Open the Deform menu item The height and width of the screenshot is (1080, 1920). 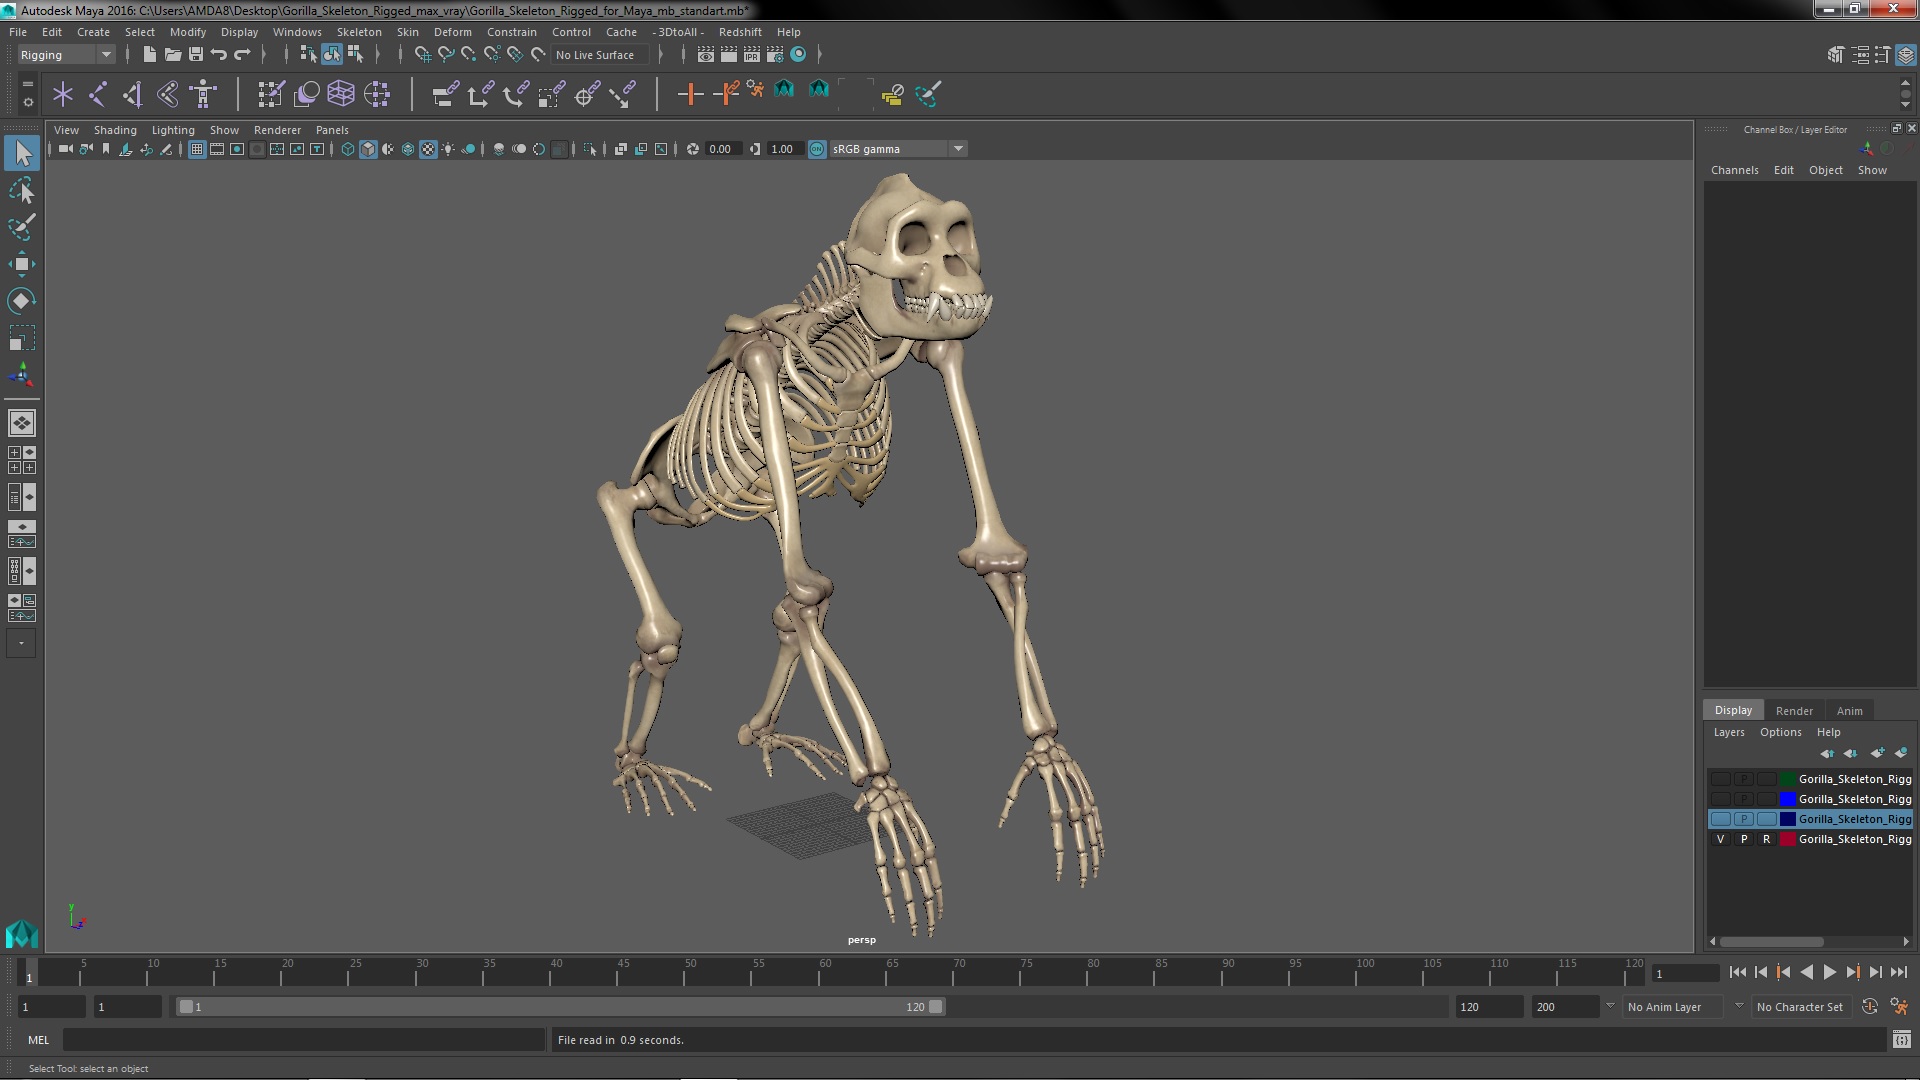452,32
